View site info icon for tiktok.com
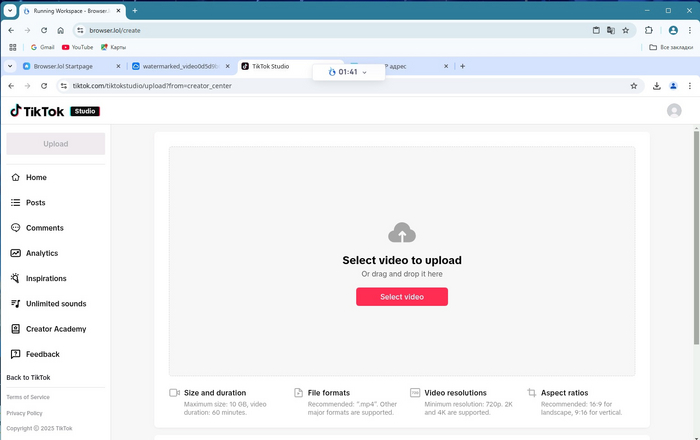Screen dimensions: 700x440 (x=64, y=86)
